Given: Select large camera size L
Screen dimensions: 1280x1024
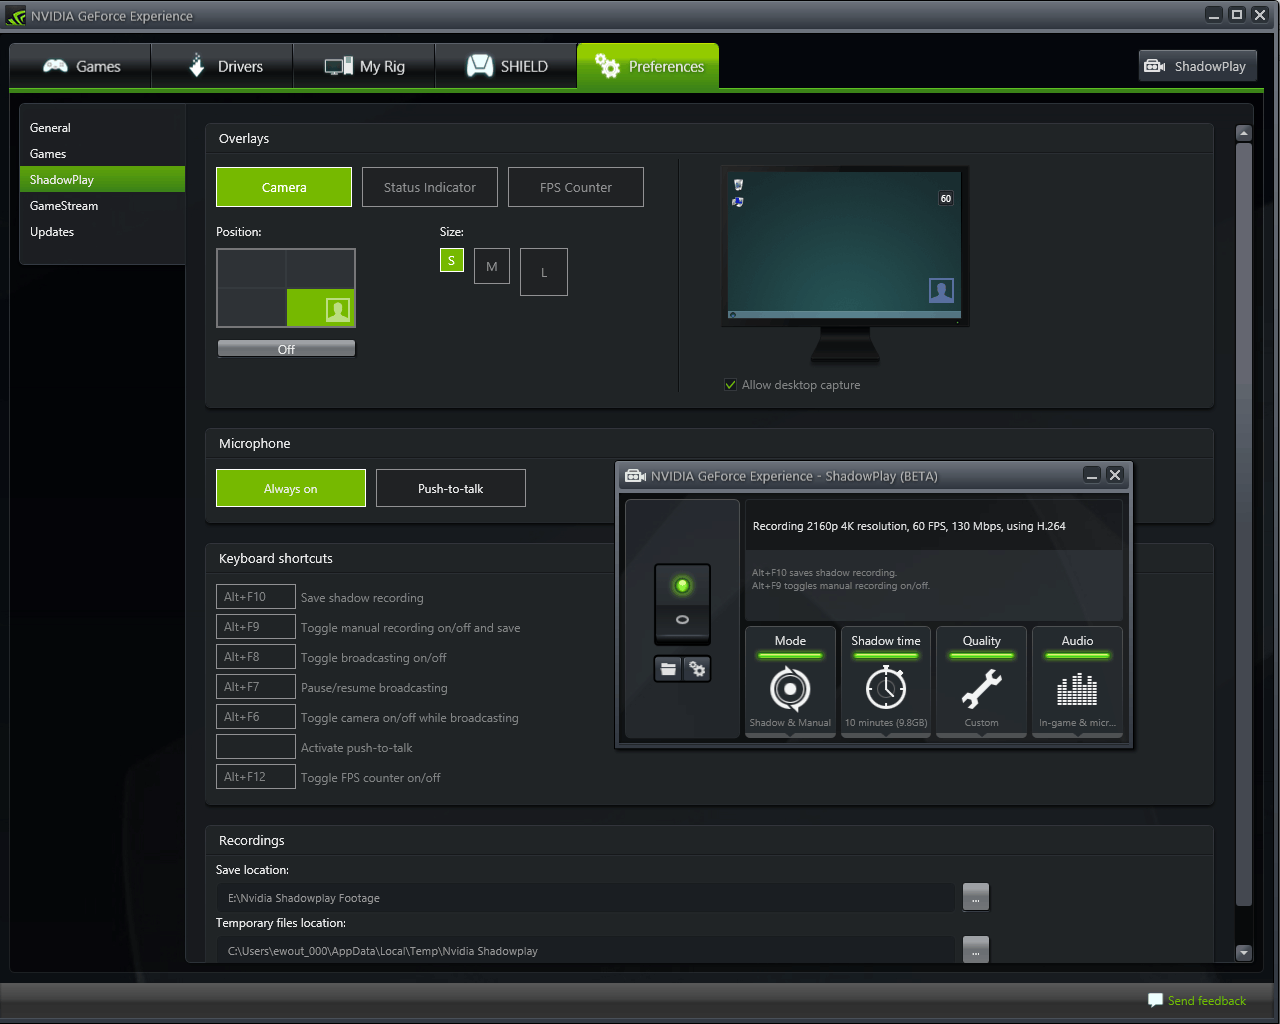Looking at the screenshot, I should click(544, 272).
